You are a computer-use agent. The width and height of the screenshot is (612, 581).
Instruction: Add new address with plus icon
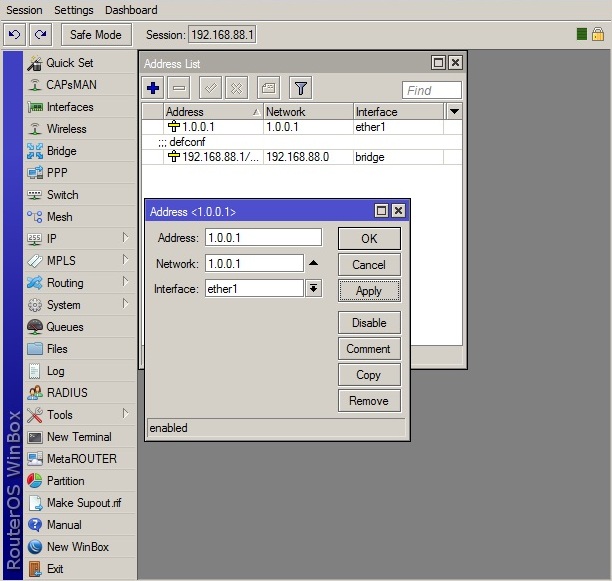coord(153,88)
